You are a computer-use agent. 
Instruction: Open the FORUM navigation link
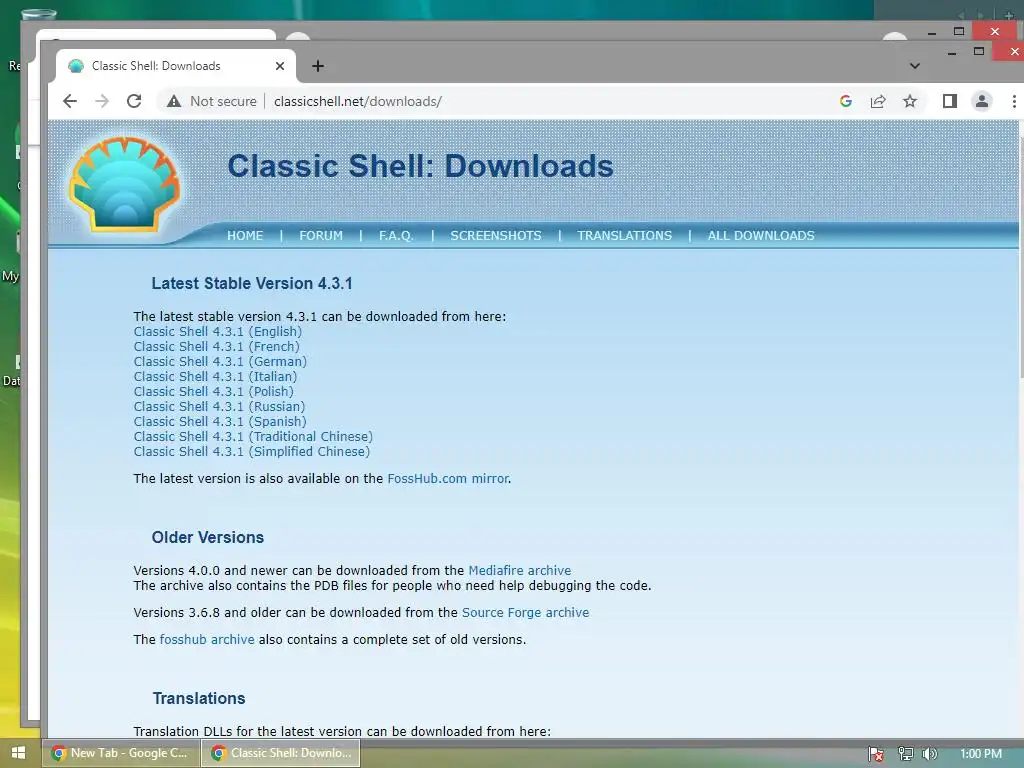click(321, 236)
